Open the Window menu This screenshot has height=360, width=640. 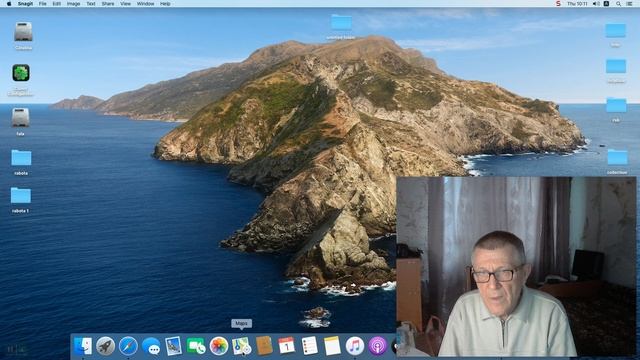(x=145, y=4)
